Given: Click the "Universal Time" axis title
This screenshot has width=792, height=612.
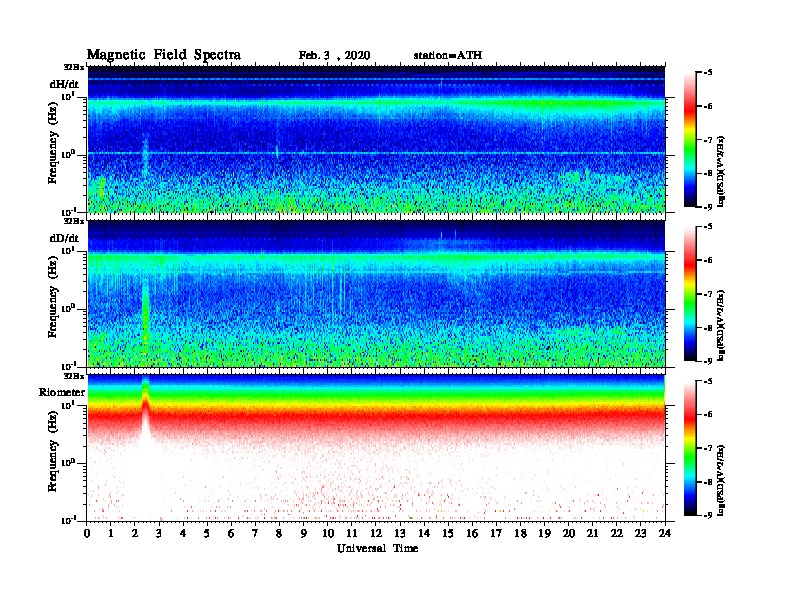Looking at the screenshot, I should (377, 548).
